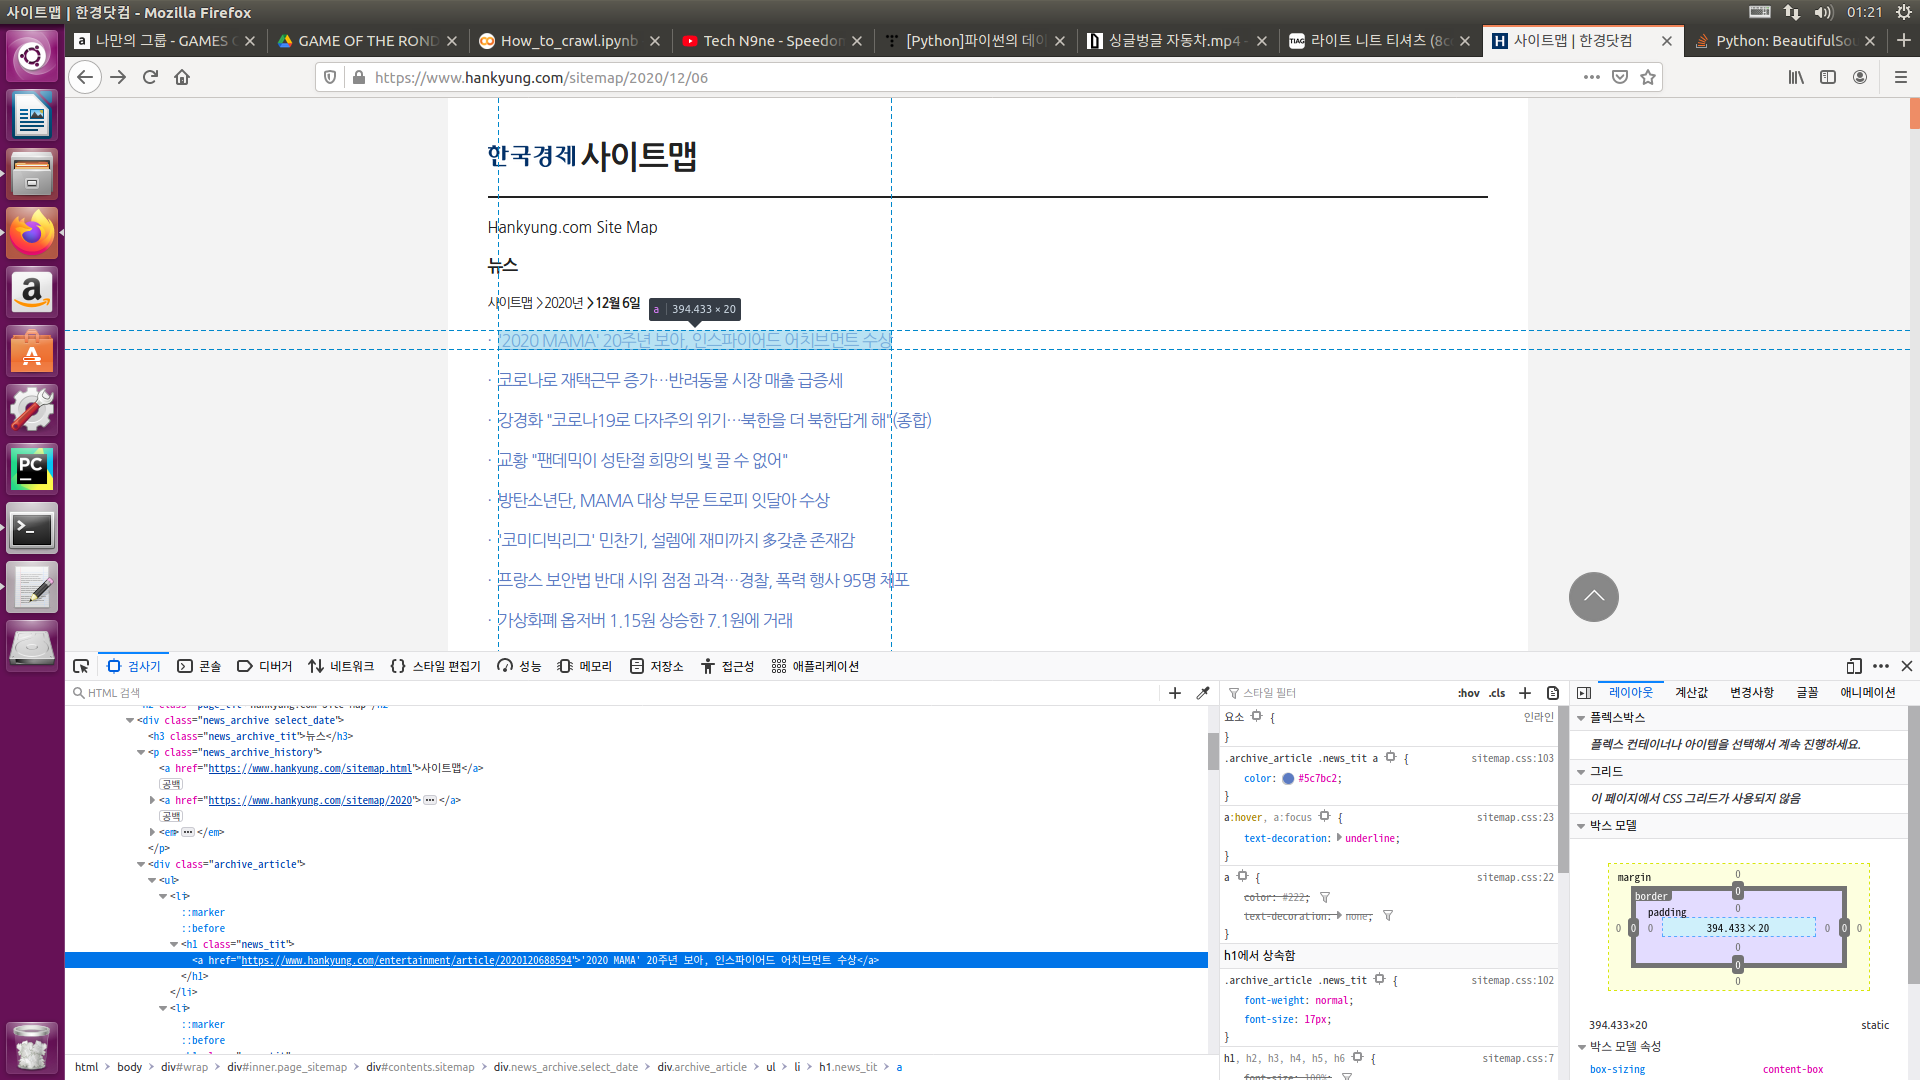This screenshot has height=1080, width=1920.
Task: Collapse the Flexbox (플렉스박스) section
Action: pos(1581,718)
